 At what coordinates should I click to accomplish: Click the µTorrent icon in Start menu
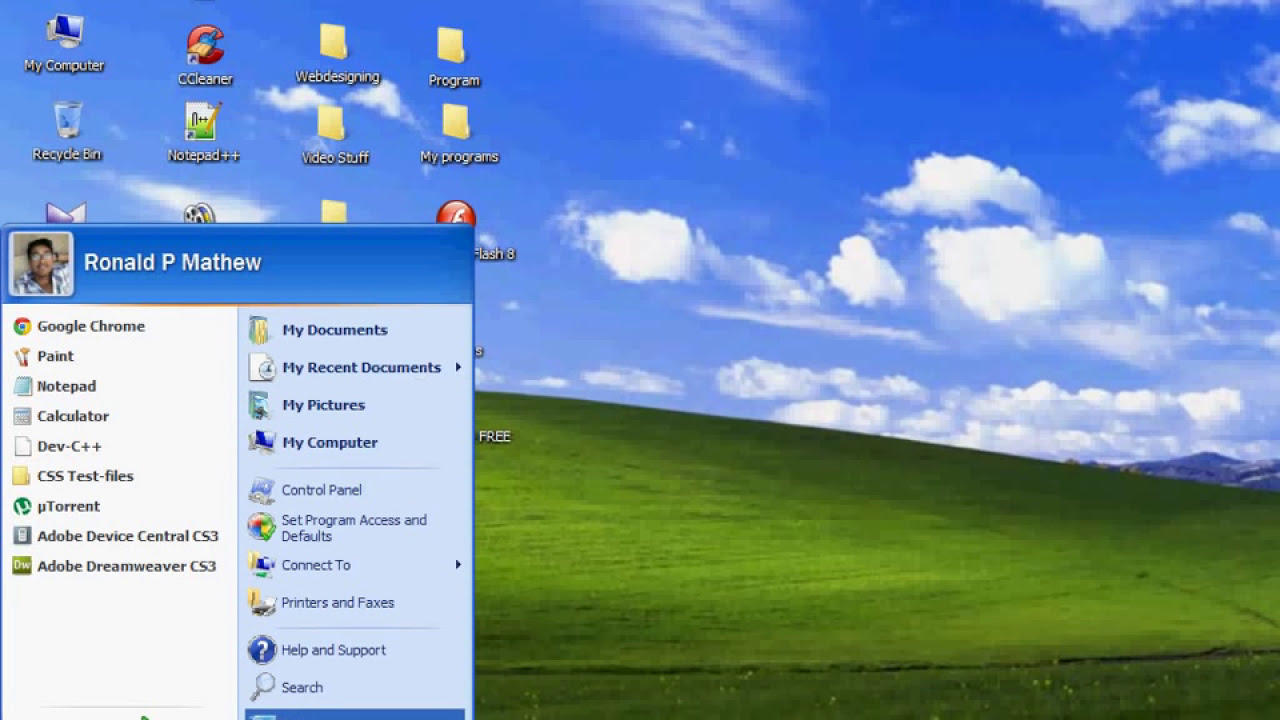click(x=22, y=506)
